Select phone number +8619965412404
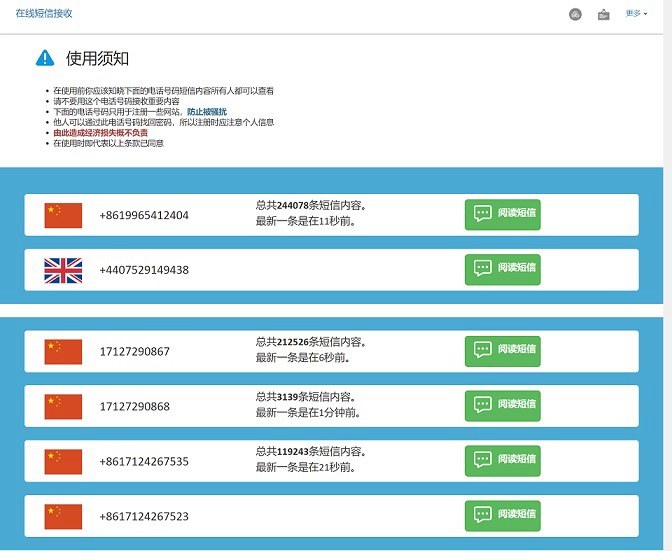The width and height of the screenshot is (672, 551). 144,215
